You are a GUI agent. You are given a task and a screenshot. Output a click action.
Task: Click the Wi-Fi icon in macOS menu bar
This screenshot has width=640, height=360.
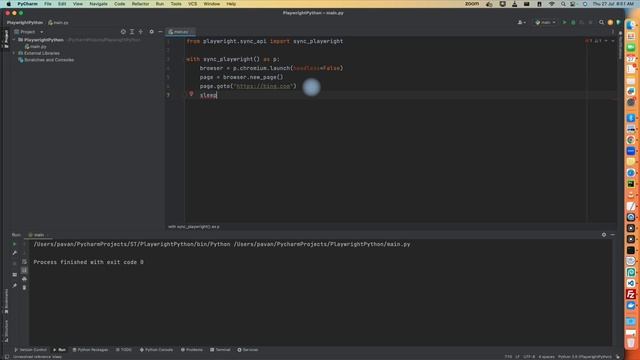pos(551,4)
